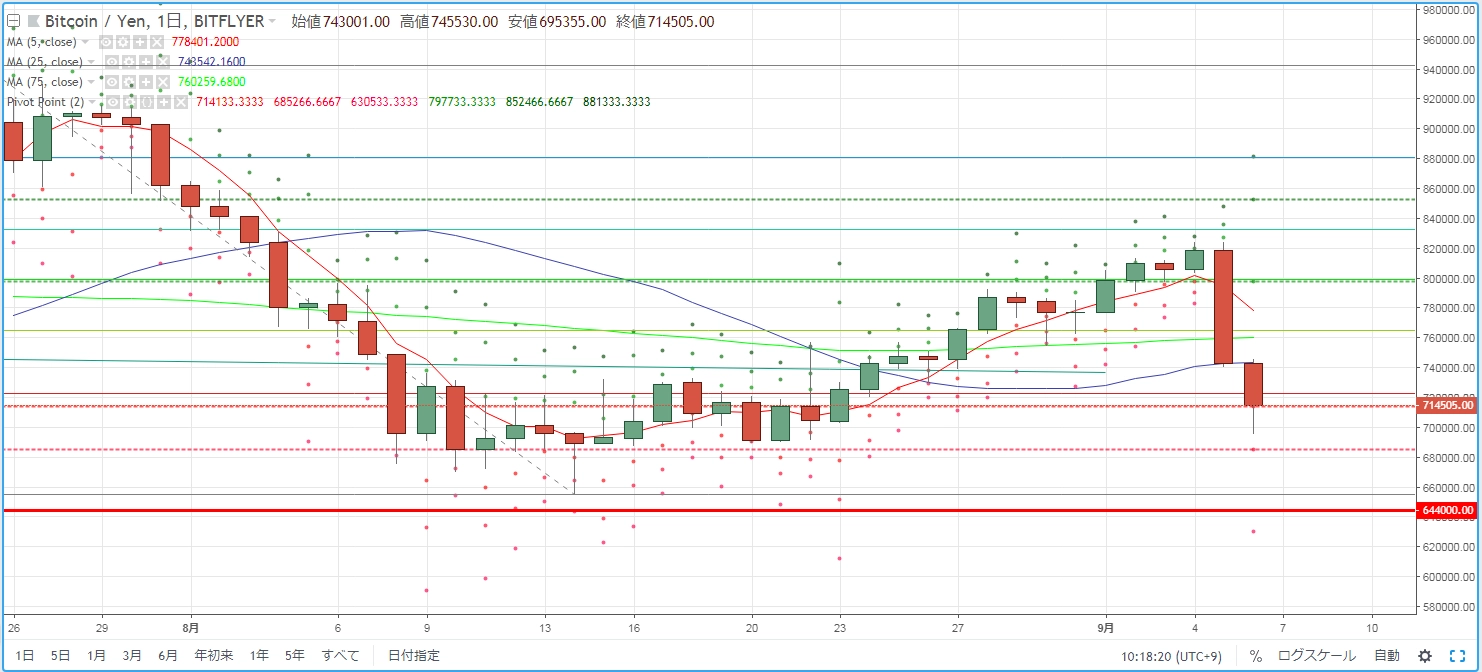
Task: Remove the MA (75, close) indicator with its X
Action: click(163, 82)
